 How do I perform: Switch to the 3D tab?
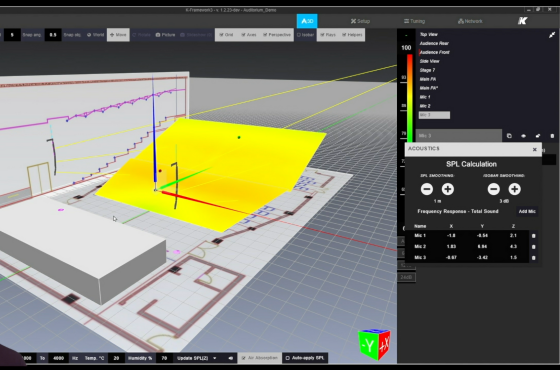point(307,21)
